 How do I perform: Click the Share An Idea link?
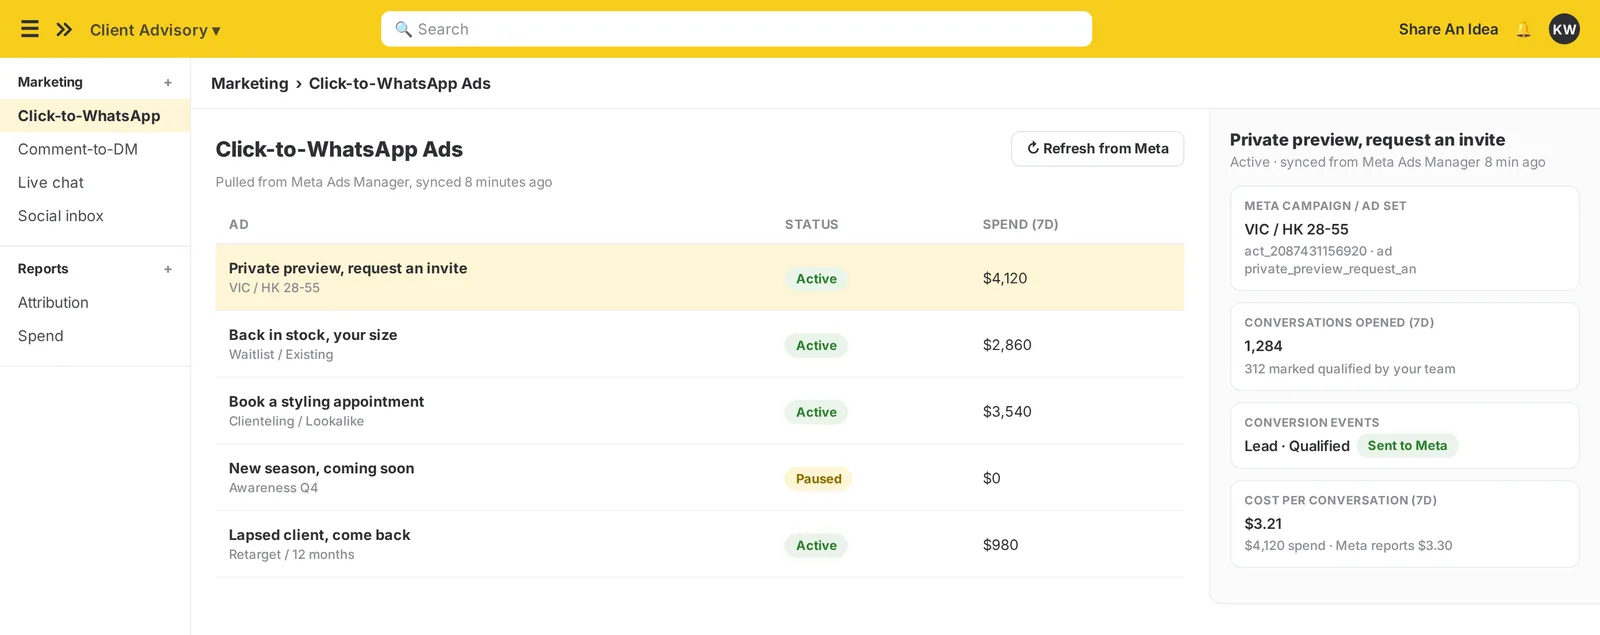[x=1448, y=29]
